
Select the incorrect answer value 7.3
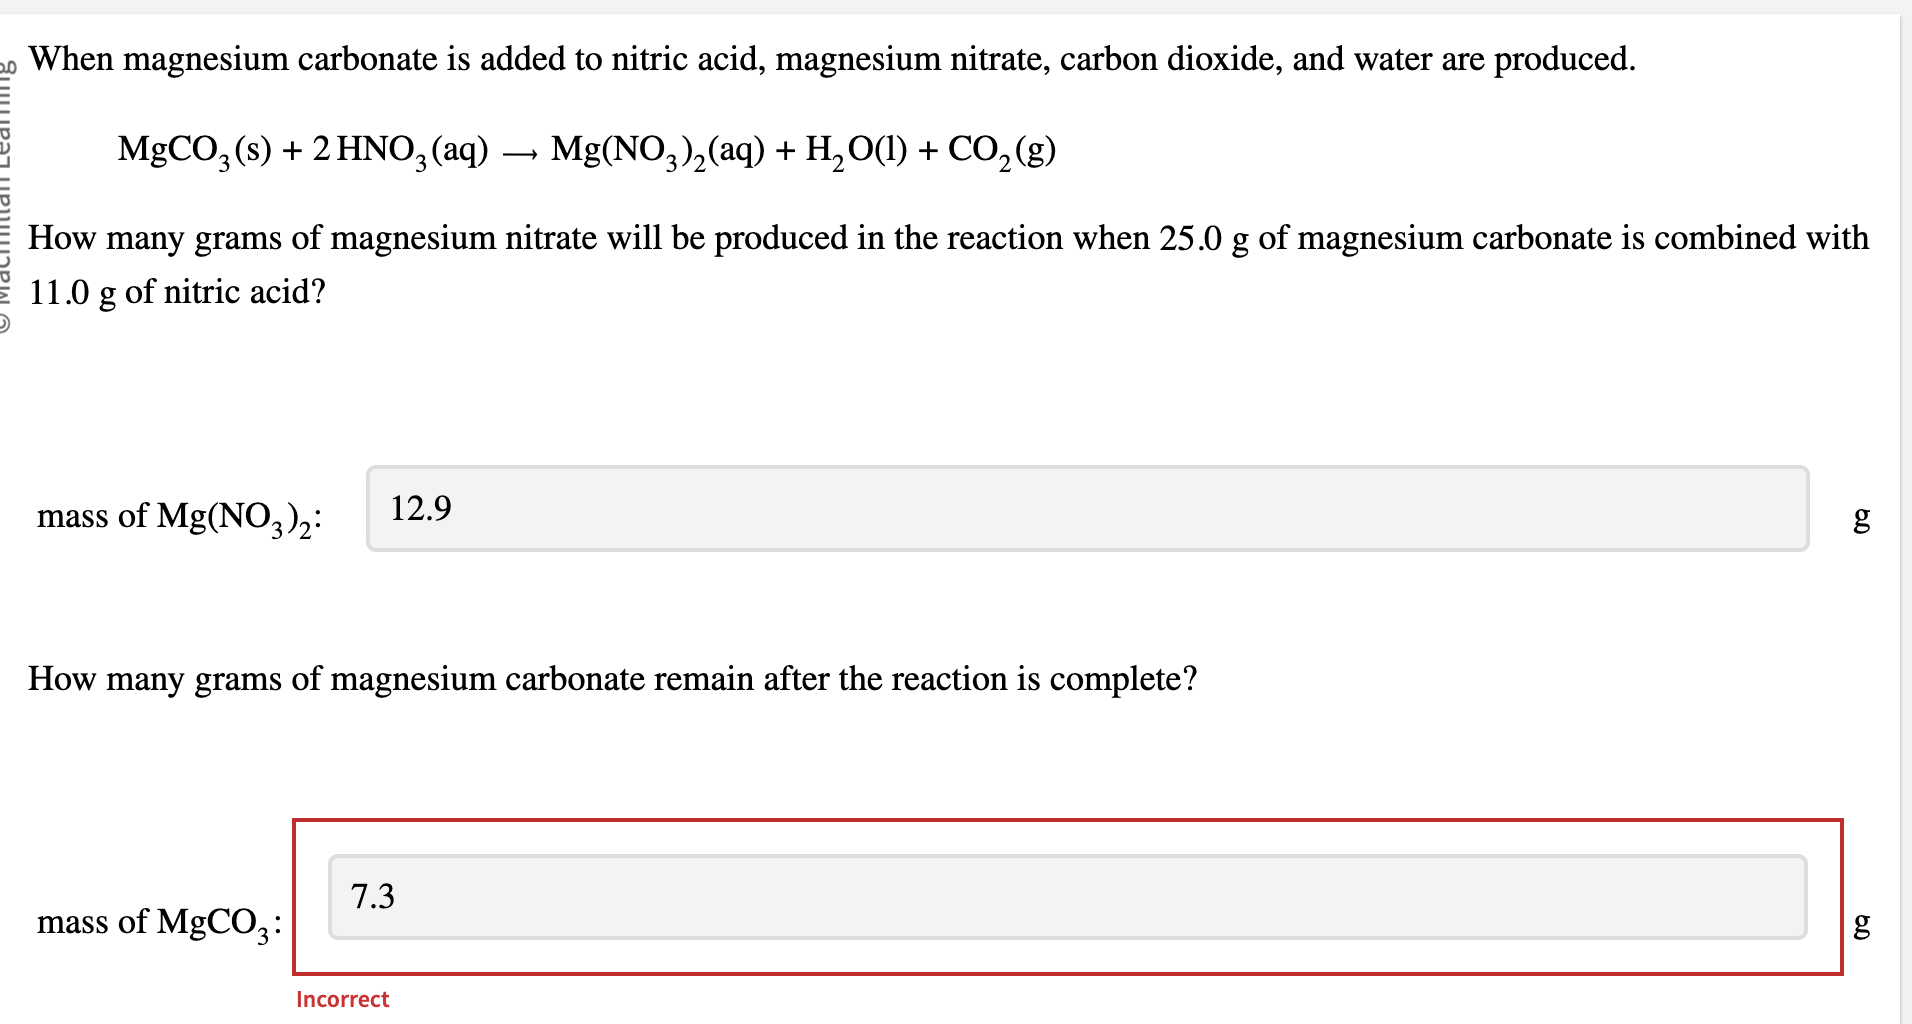coord(372,897)
